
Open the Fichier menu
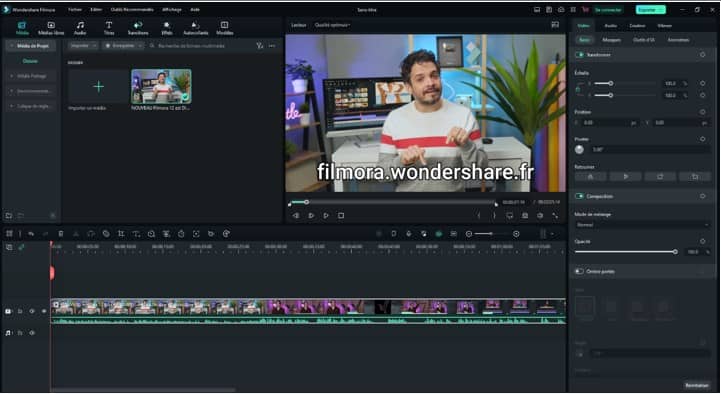pyautogui.click(x=74, y=10)
